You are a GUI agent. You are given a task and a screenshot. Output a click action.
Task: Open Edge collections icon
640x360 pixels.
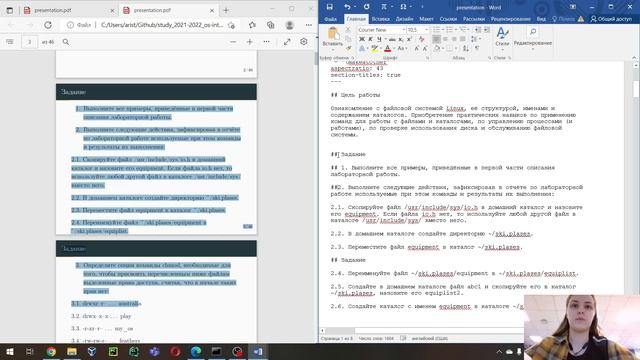271,25
